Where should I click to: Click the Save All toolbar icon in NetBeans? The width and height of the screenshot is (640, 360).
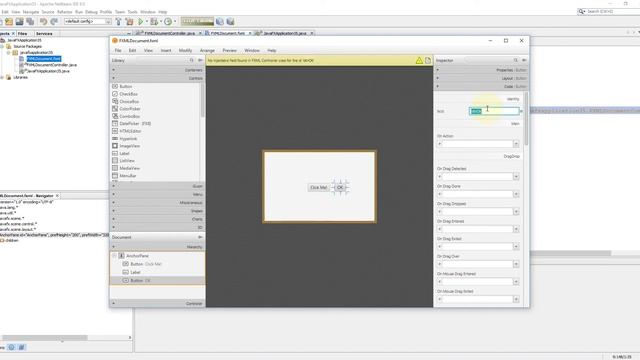30,21
